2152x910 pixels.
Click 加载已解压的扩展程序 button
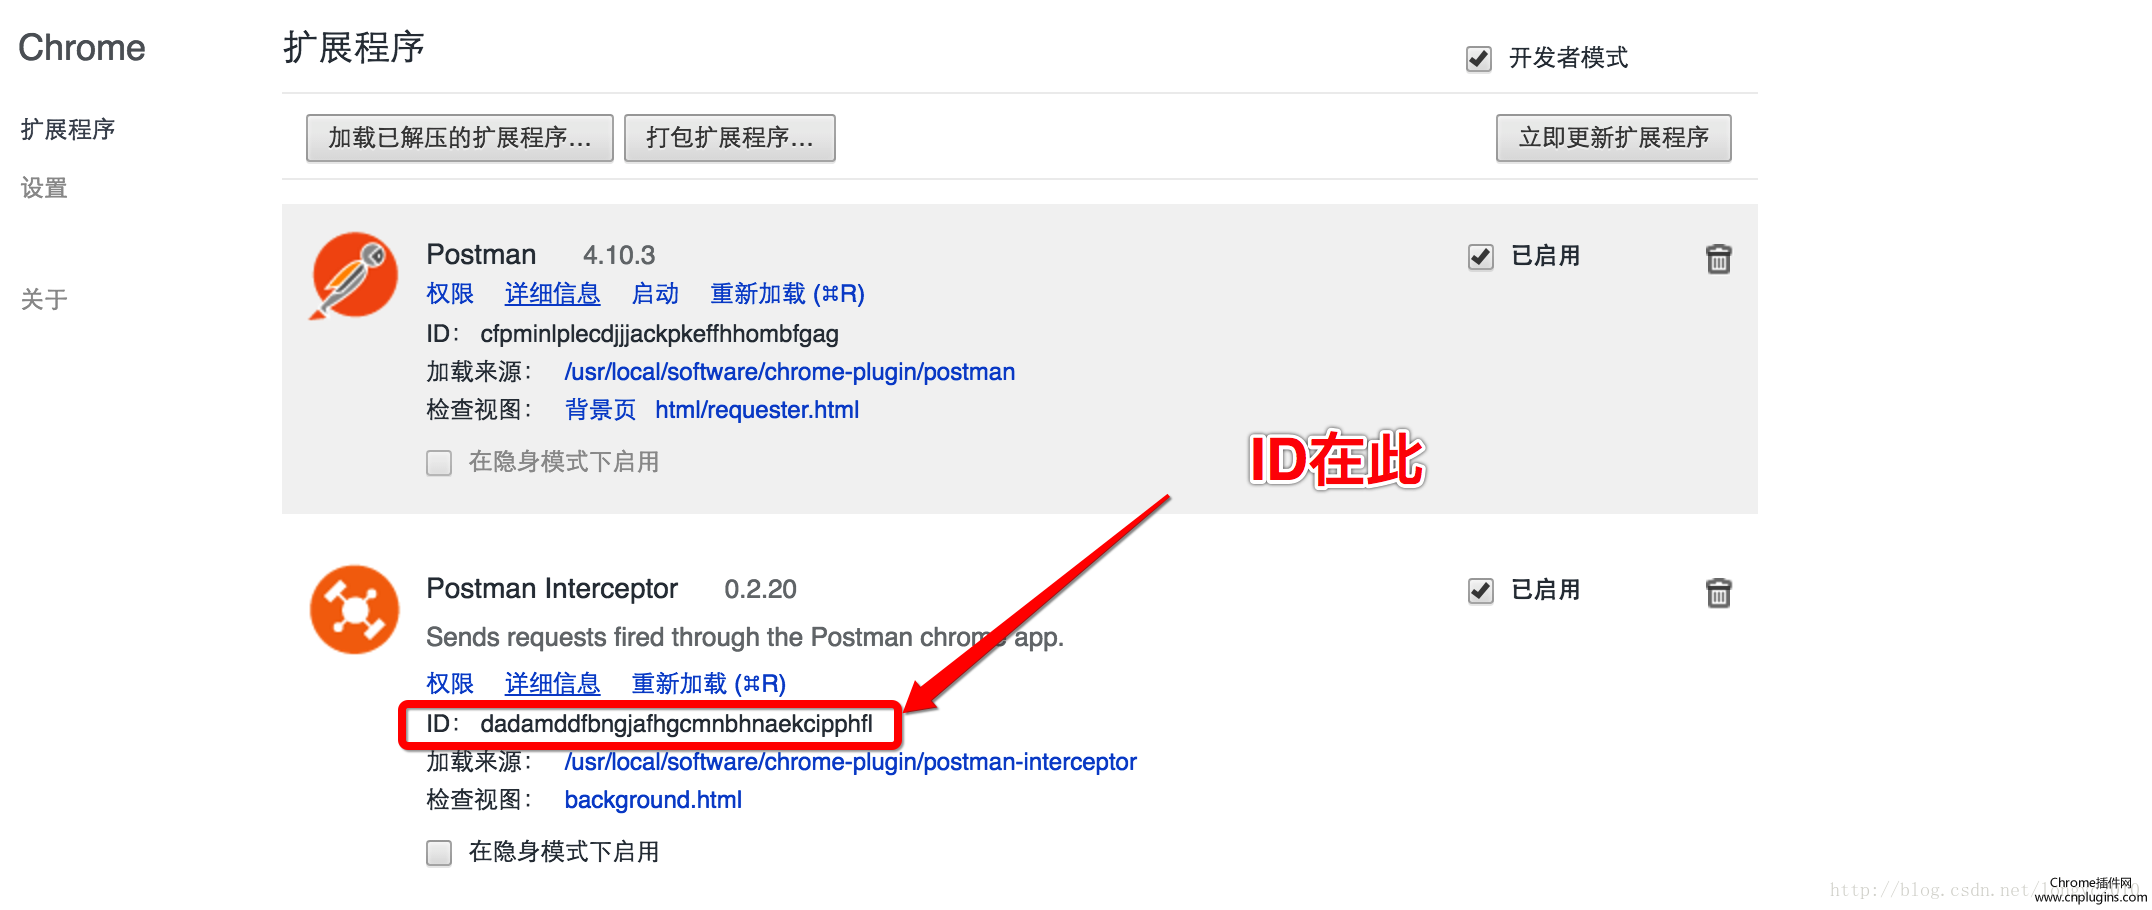(x=459, y=138)
